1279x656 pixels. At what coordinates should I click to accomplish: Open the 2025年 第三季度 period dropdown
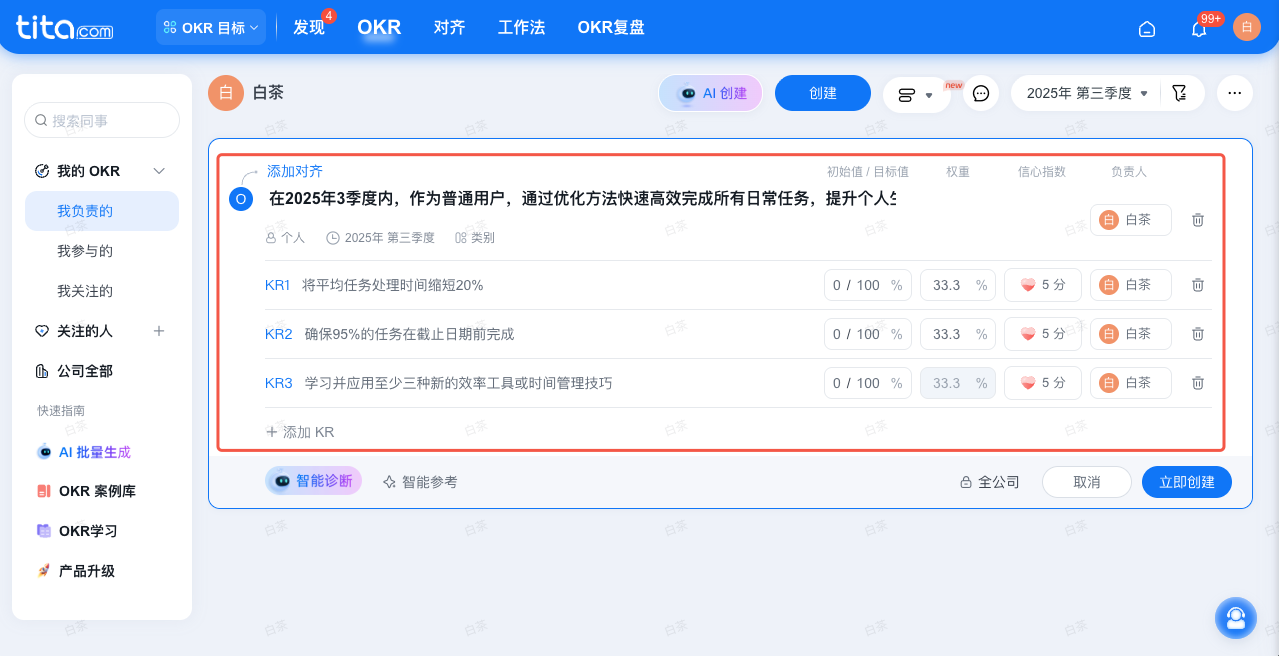tap(1085, 92)
